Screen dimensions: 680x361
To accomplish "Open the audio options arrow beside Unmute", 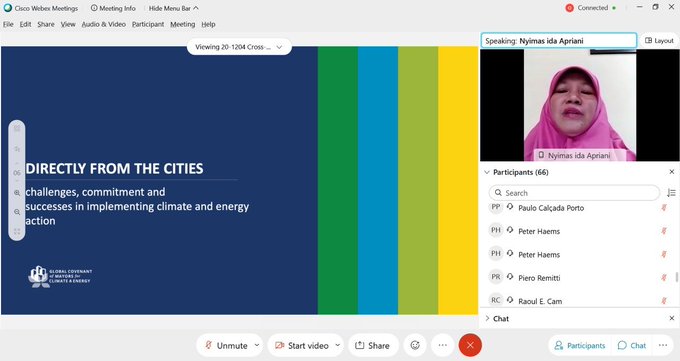I will 257,345.
